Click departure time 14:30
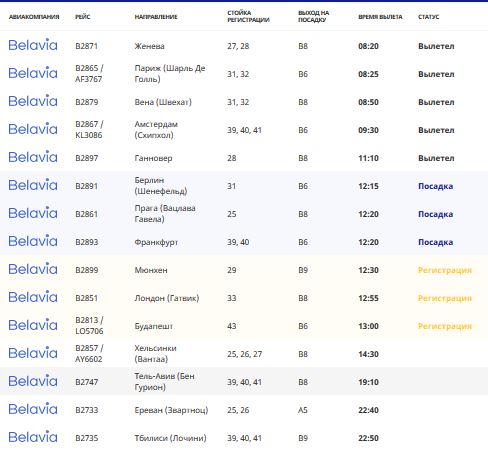This screenshot has height=451, width=488. click(368, 354)
